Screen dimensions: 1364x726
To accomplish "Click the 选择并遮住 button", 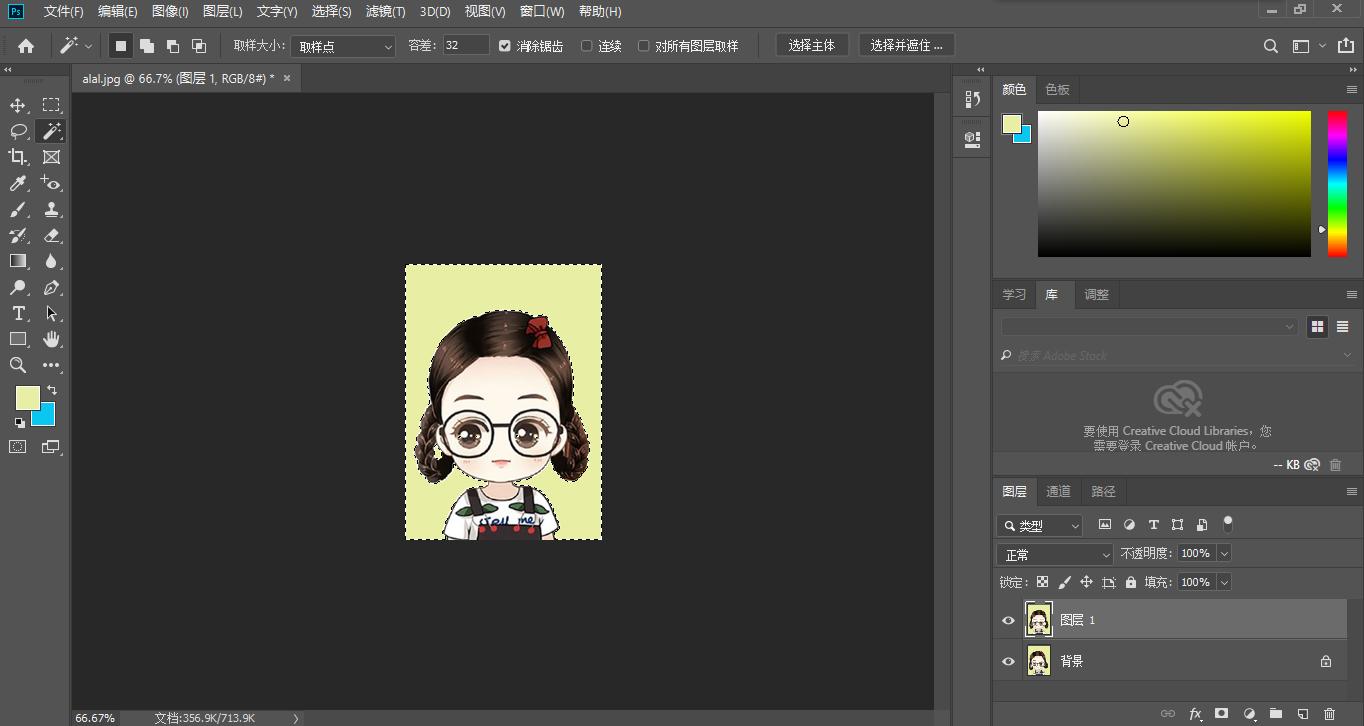I will 906,44.
